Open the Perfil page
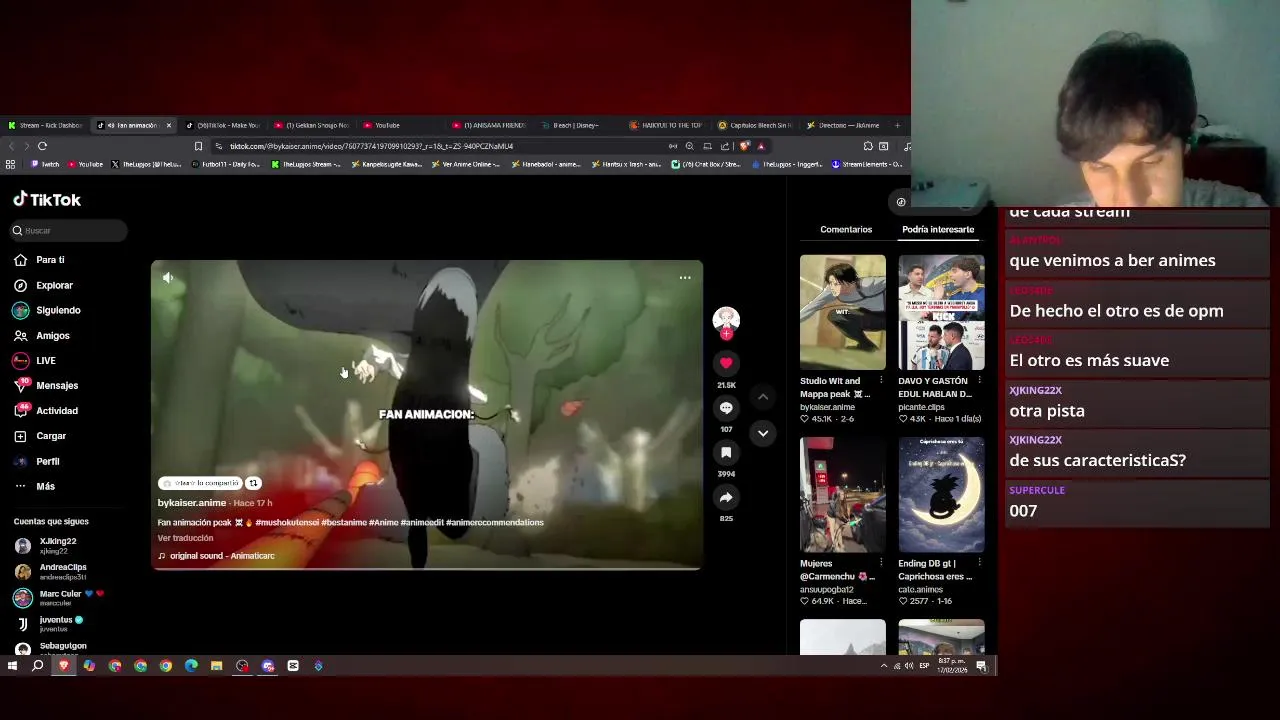This screenshot has height=720, width=1280. click(37, 461)
